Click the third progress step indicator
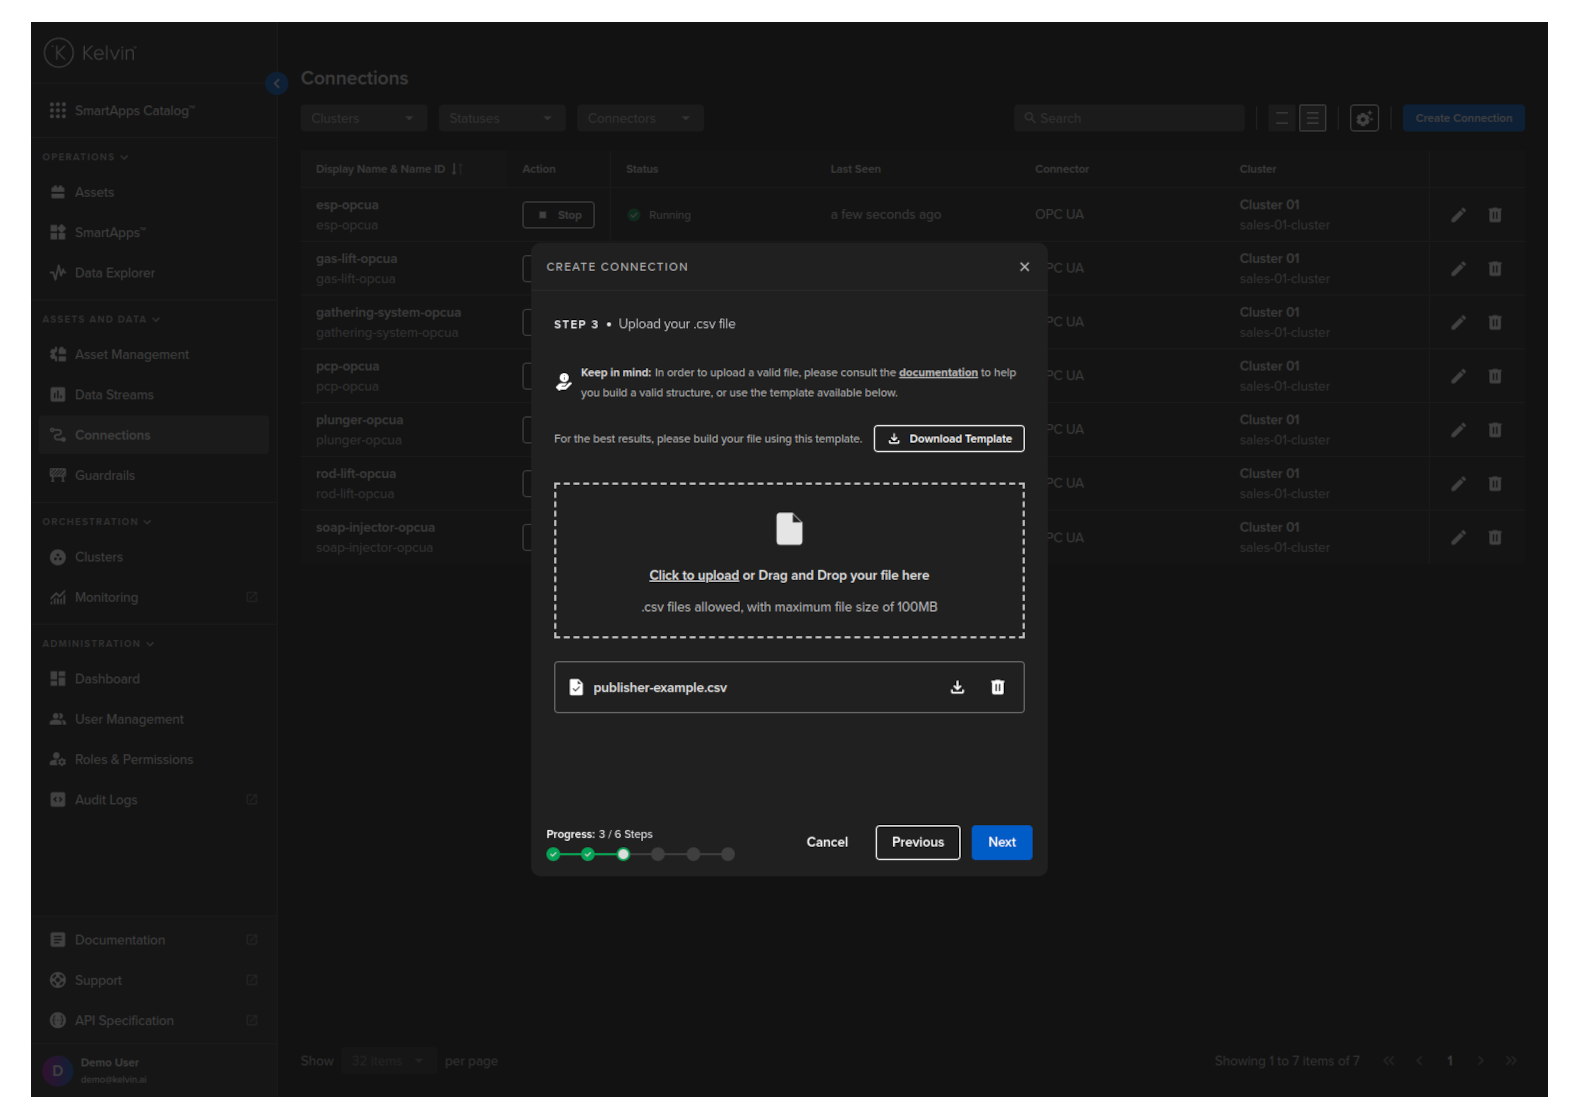The height and width of the screenshot is (1120, 1580). (623, 854)
